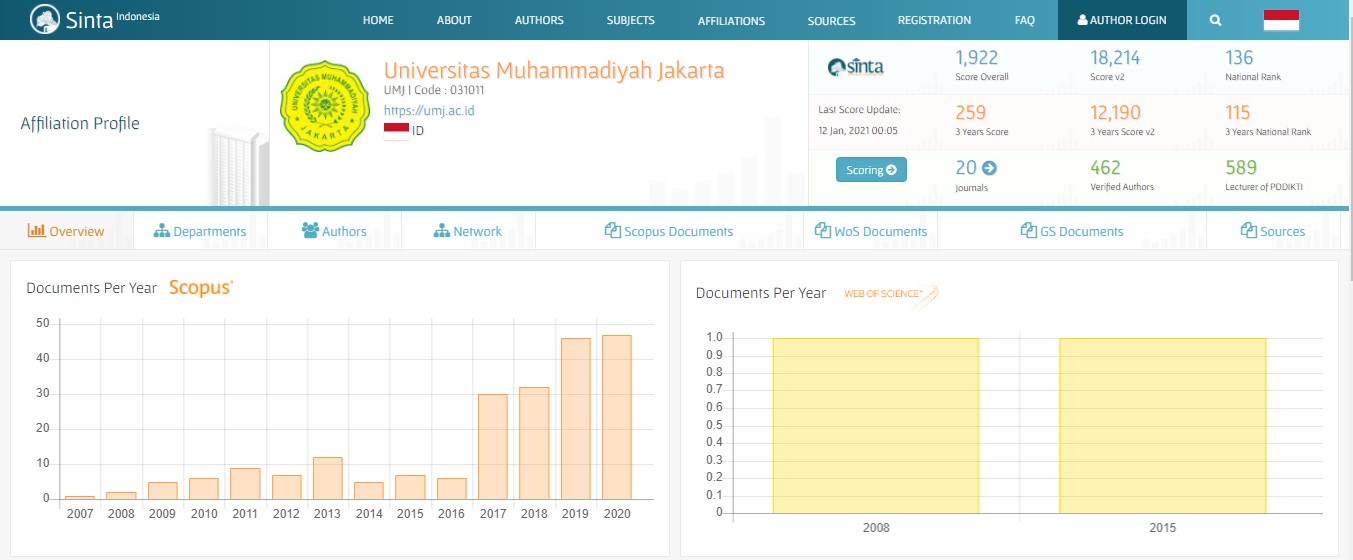Click the Affiliation Profile label

pyautogui.click(x=80, y=124)
